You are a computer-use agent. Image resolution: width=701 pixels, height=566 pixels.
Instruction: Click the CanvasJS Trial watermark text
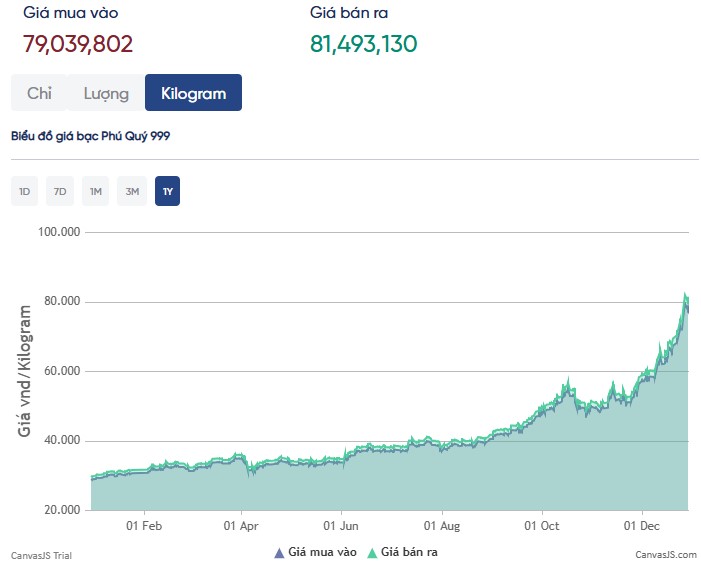click(x=41, y=555)
